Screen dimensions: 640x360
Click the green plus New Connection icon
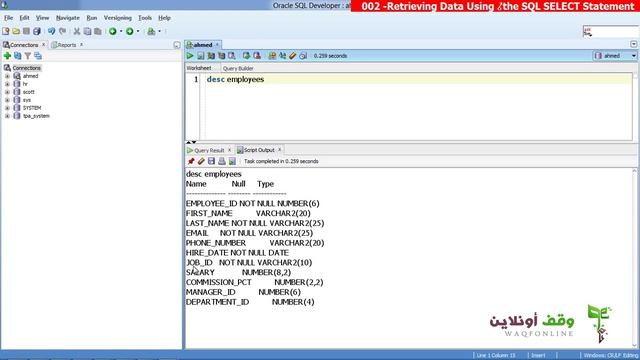7,56
